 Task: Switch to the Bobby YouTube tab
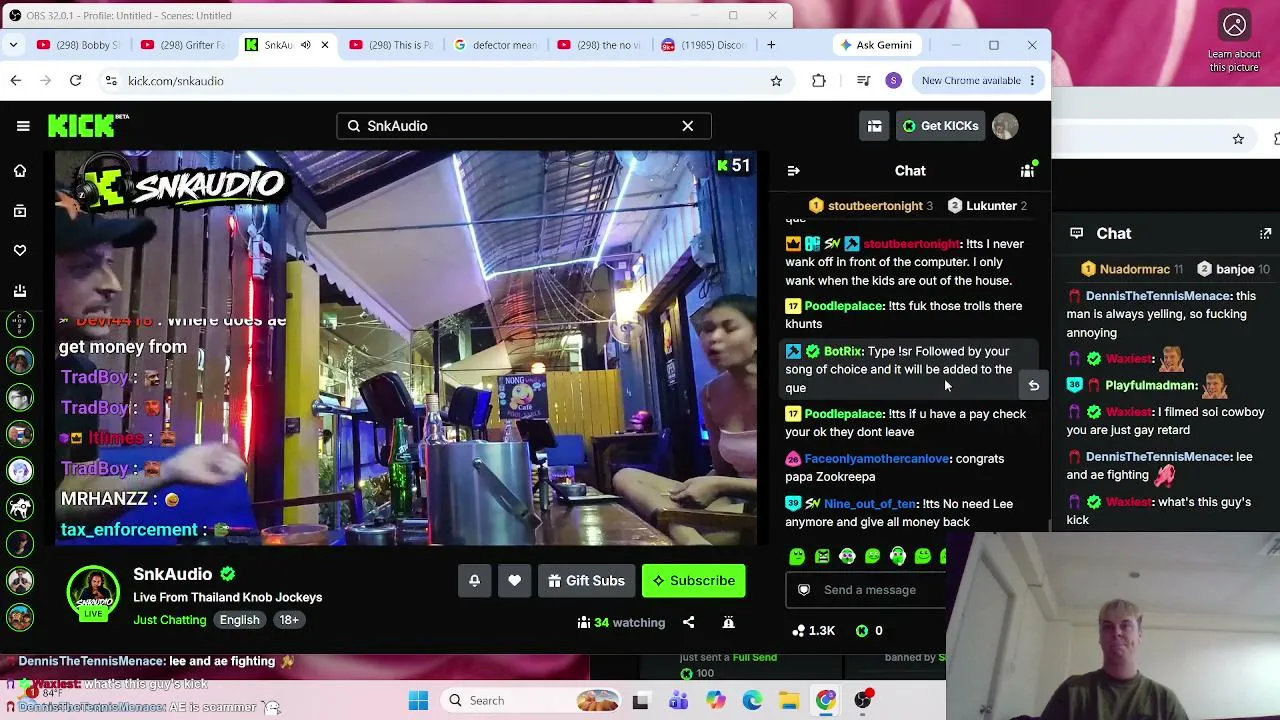point(78,45)
